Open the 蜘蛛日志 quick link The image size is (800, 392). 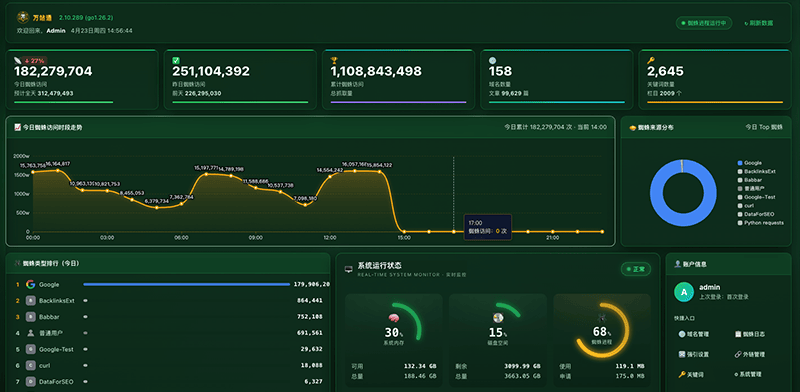pos(751,334)
